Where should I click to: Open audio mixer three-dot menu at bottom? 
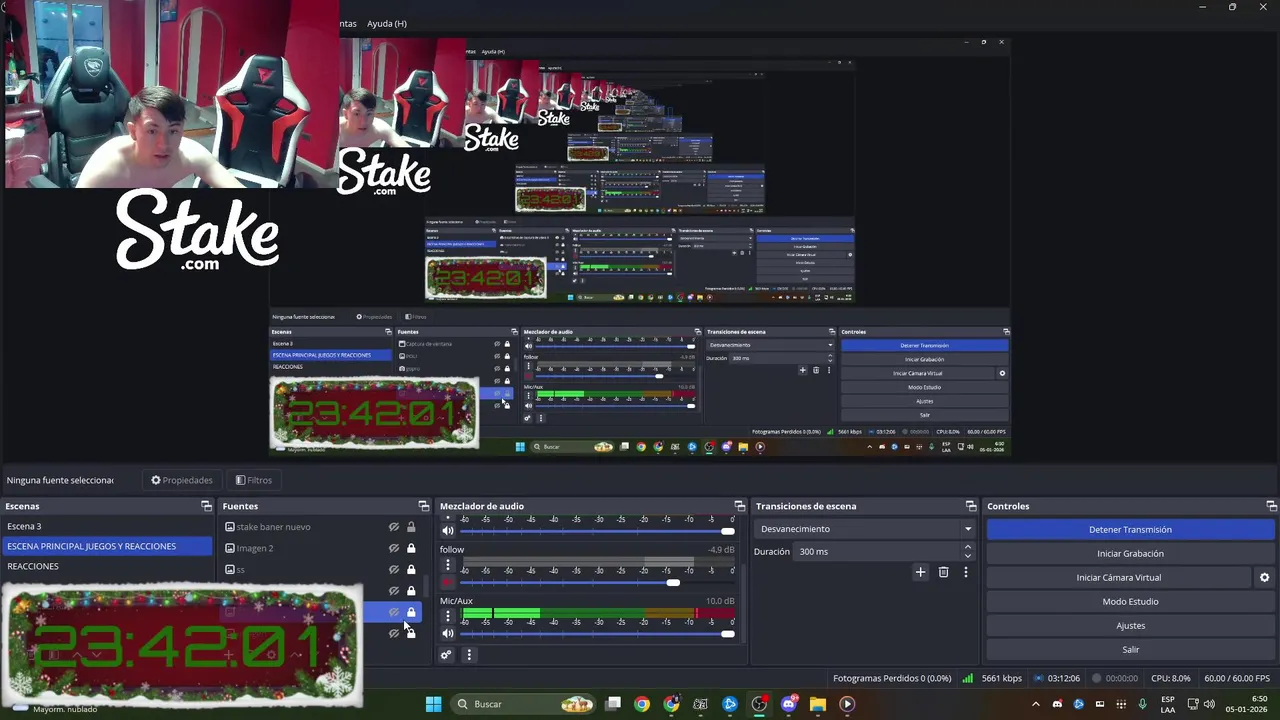pos(468,655)
